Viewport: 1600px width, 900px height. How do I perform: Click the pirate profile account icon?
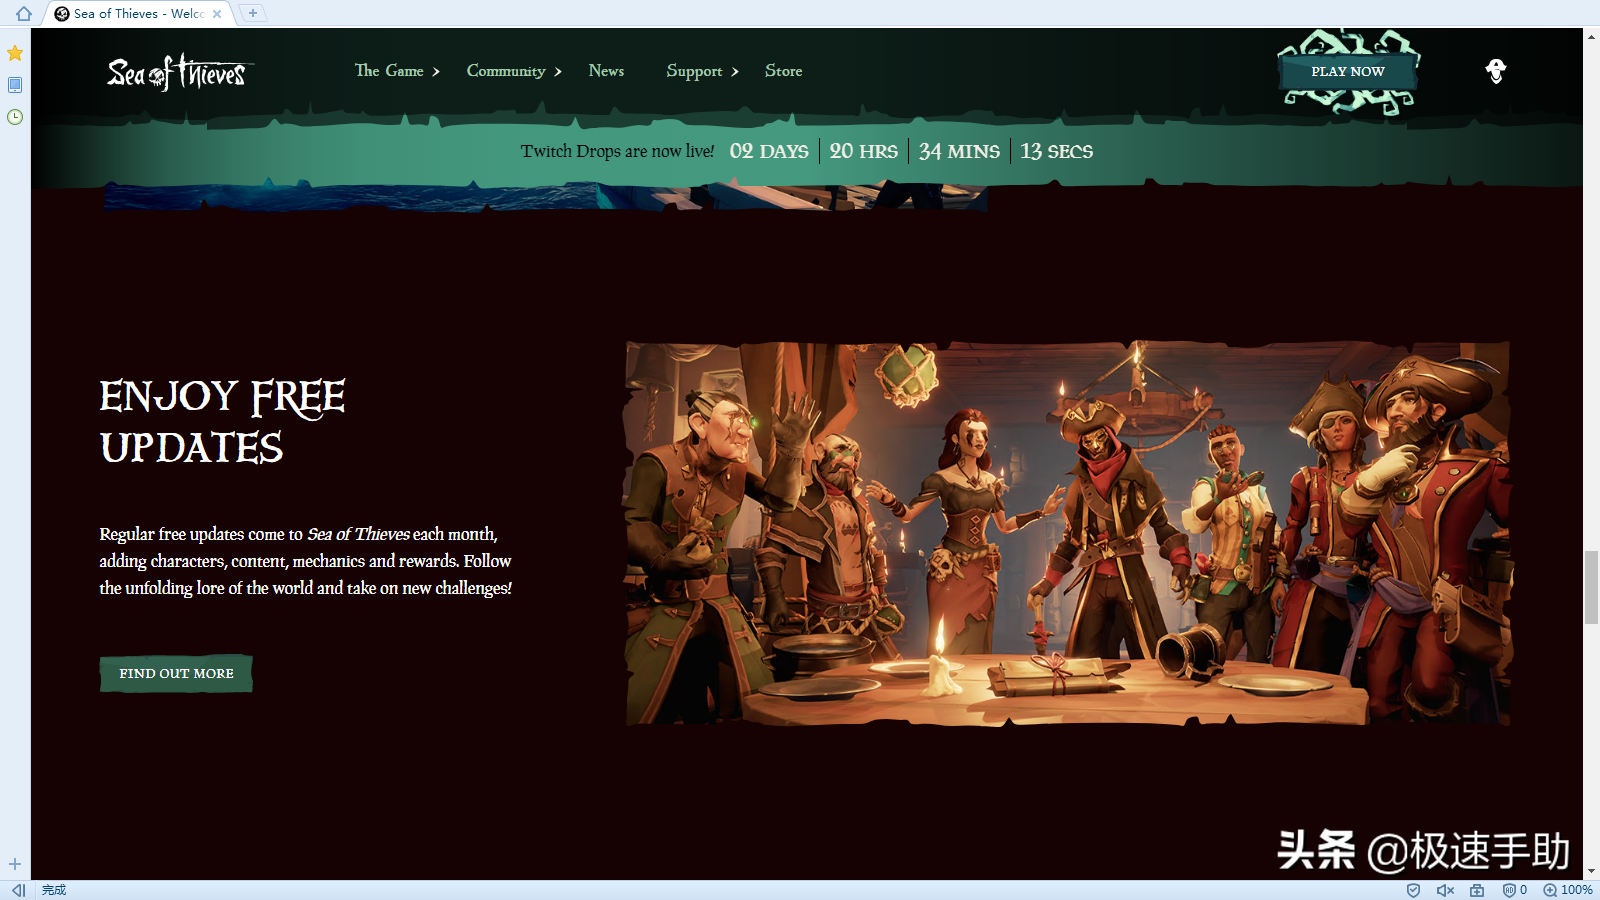1496,71
